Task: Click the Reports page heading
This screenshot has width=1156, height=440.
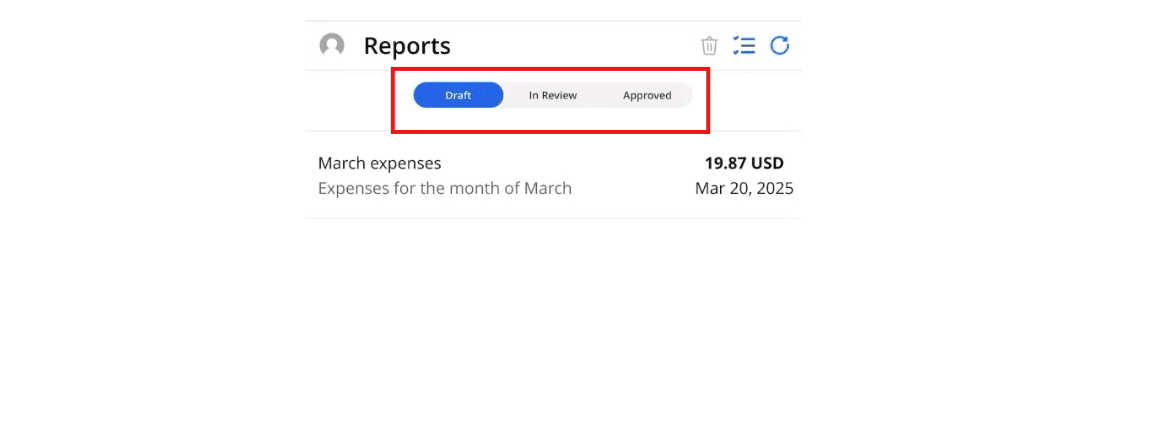Action: tap(407, 46)
